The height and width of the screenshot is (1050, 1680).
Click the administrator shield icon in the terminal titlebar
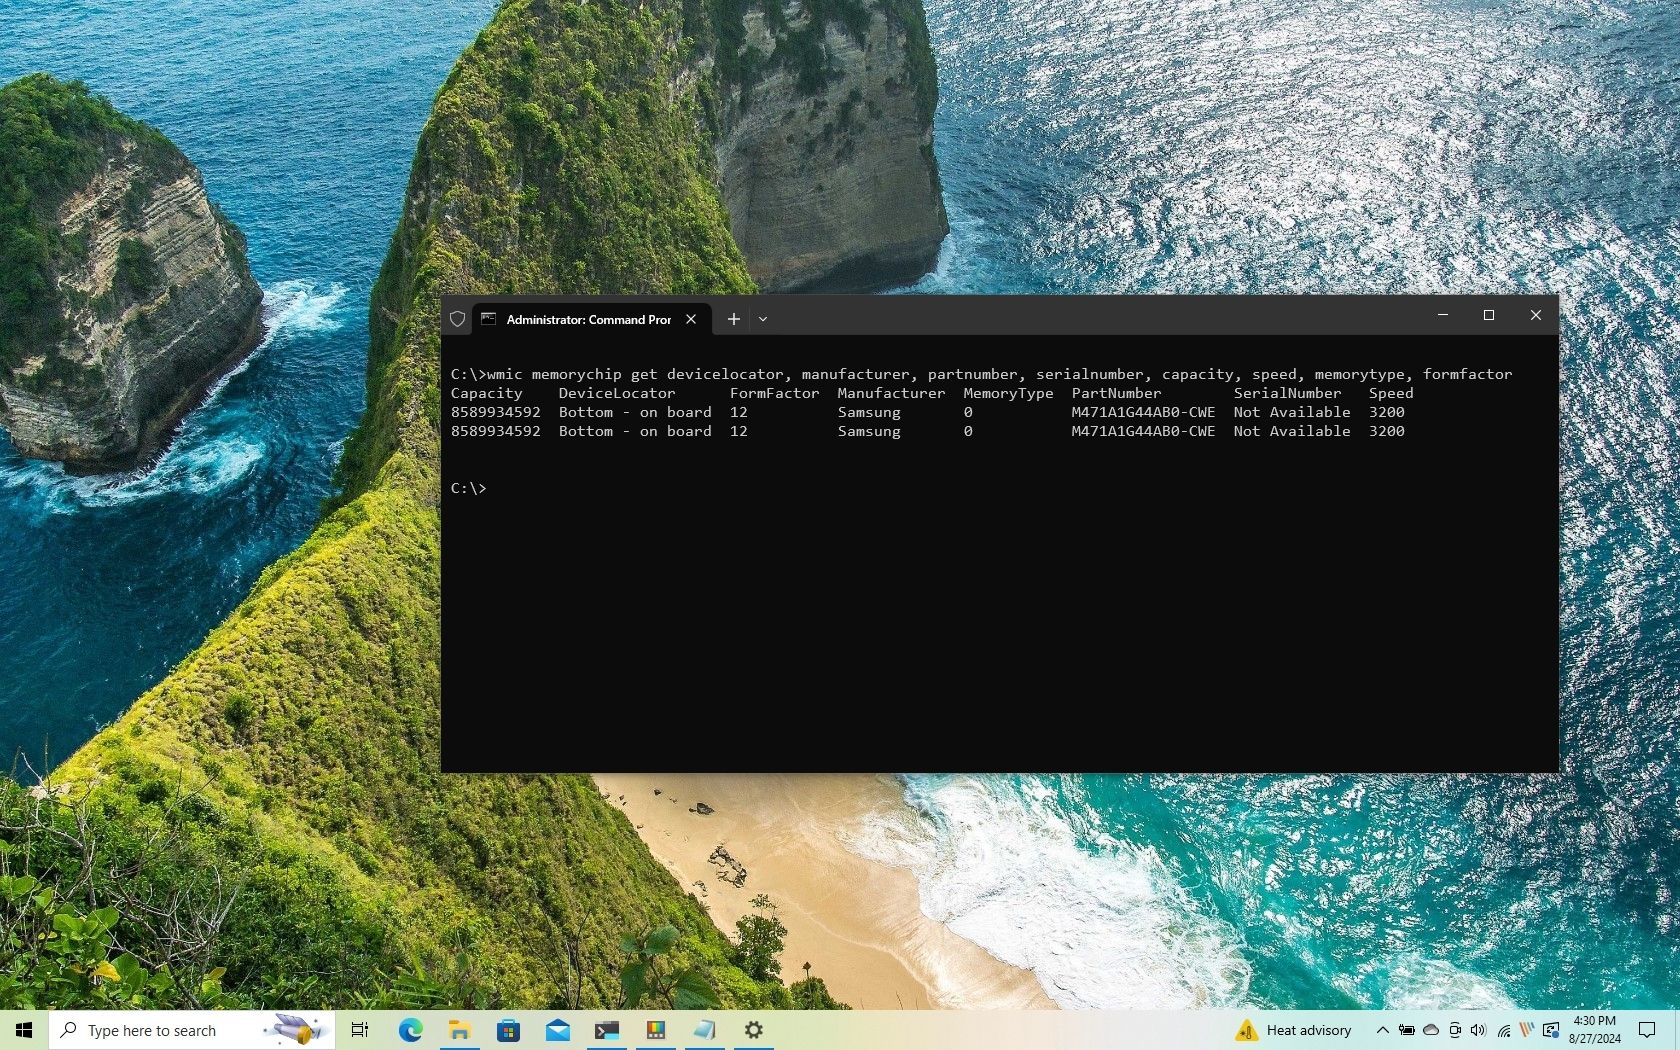pos(457,318)
